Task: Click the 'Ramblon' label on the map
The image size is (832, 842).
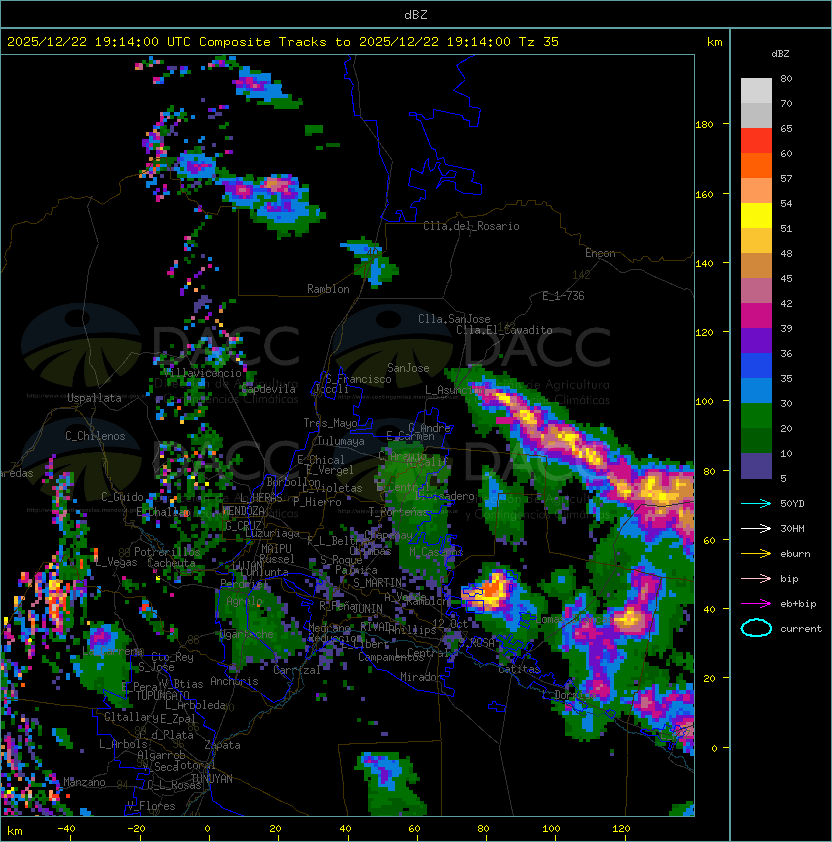Action: click(328, 289)
